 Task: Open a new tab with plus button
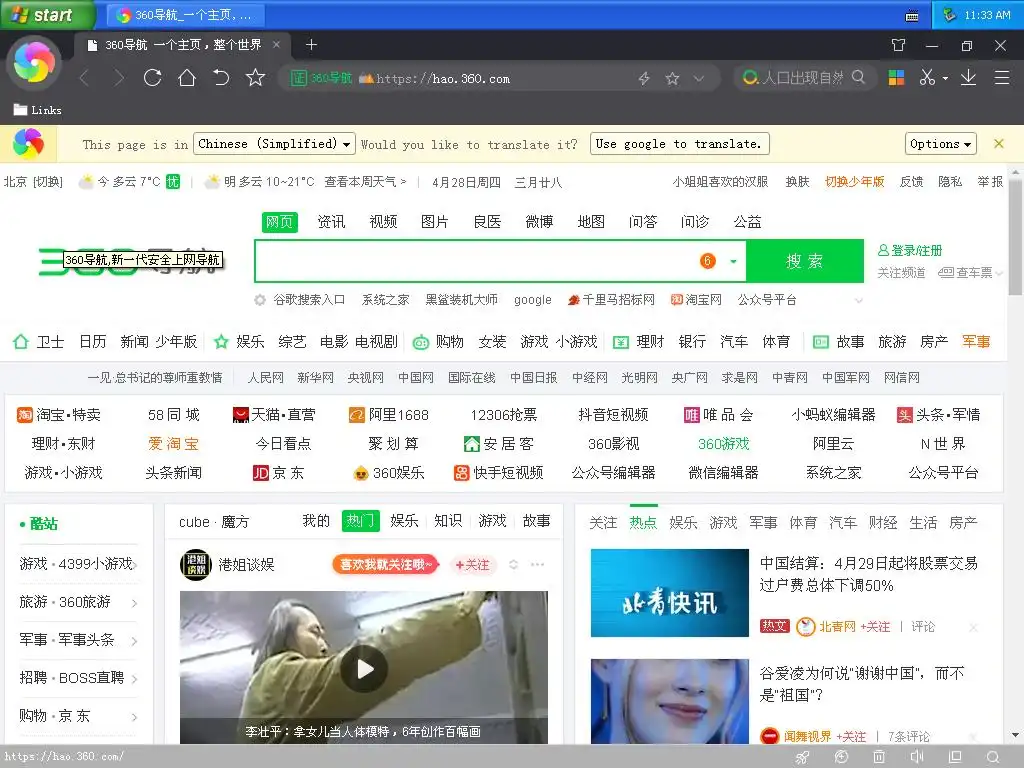(312, 44)
